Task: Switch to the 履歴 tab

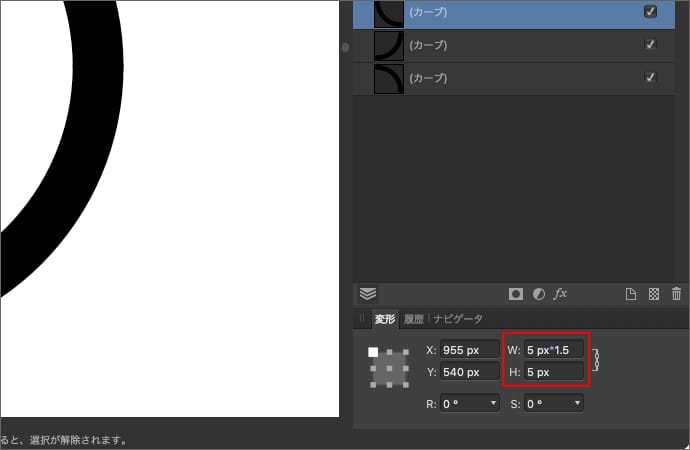Action: (413, 319)
